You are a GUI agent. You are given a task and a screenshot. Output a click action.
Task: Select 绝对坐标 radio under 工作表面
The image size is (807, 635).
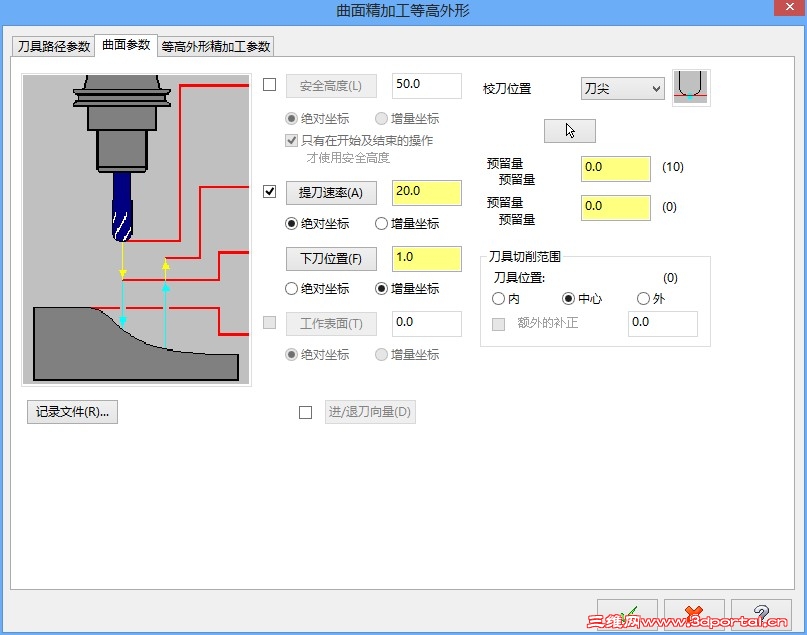tap(291, 355)
